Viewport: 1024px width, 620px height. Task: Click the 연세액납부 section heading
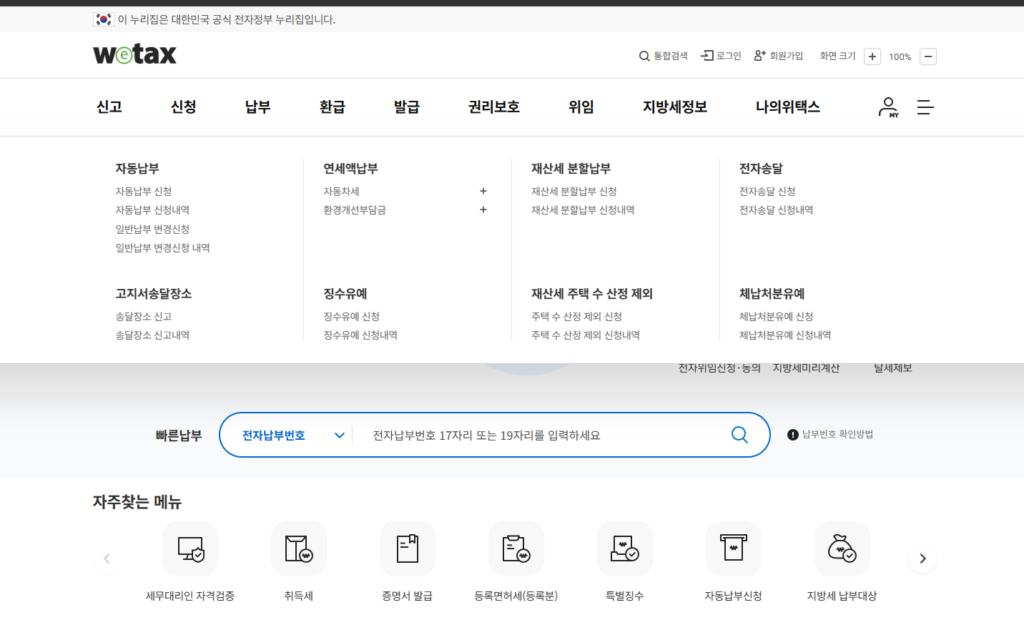point(351,169)
